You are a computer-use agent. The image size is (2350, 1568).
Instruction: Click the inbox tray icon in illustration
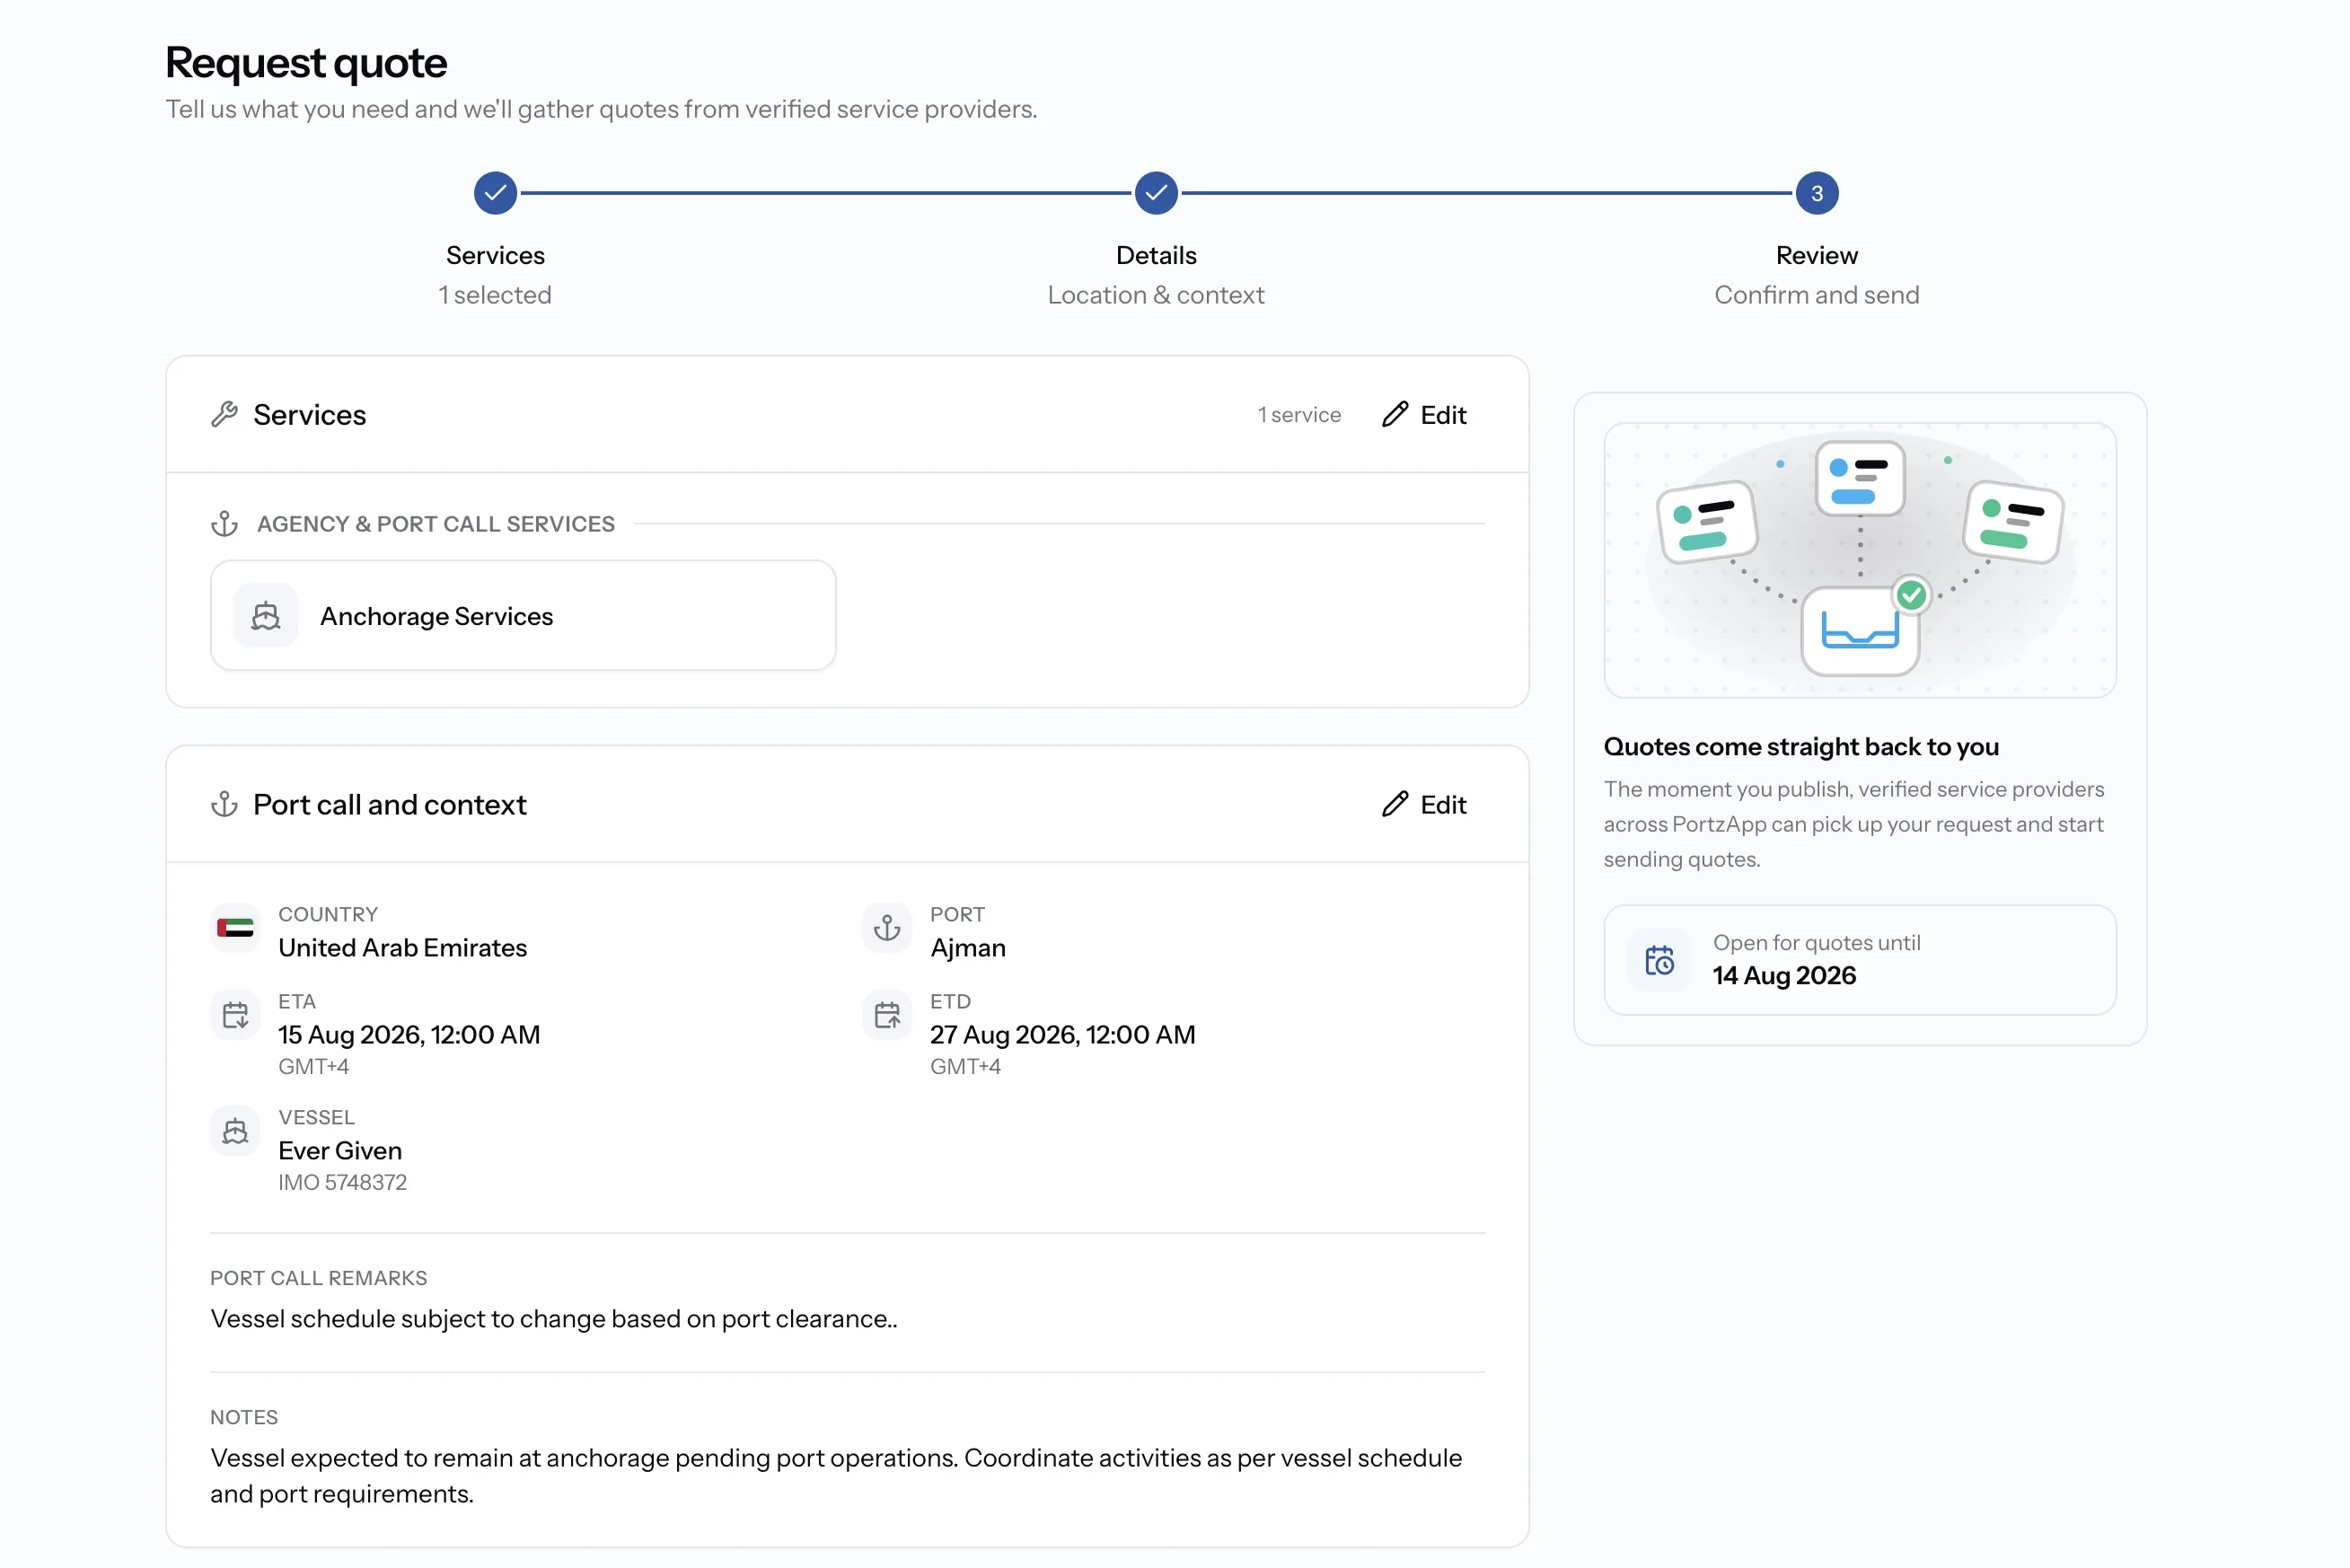(1859, 631)
